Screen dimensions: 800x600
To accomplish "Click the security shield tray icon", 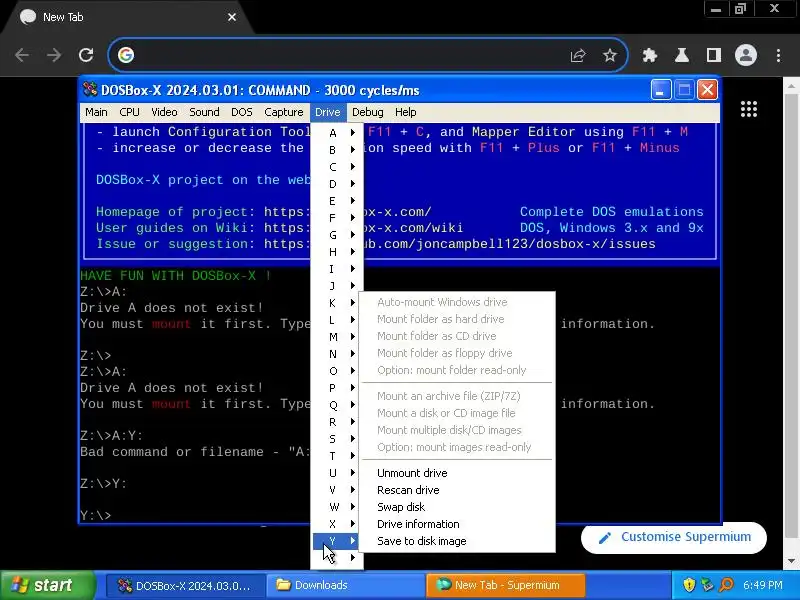I will pyautogui.click(x=689, y=585).
